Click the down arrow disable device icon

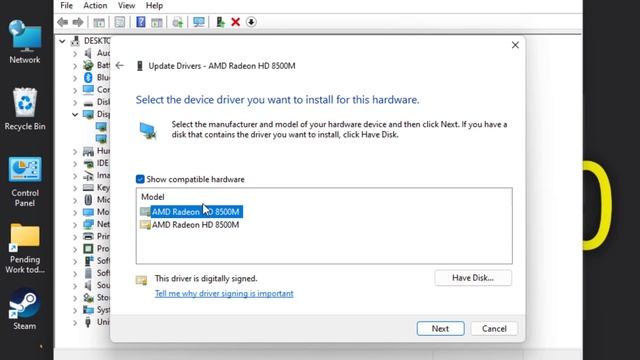click(251, 22)
